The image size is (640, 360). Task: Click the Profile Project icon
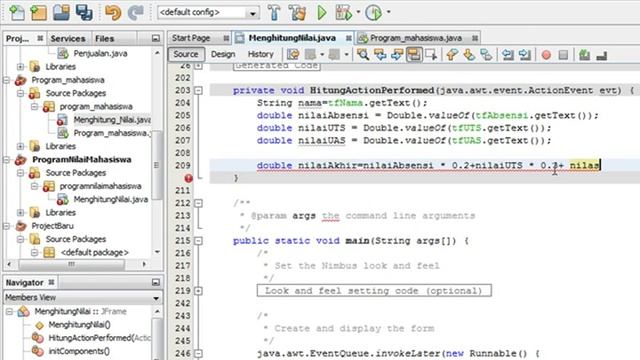[373, 13]
